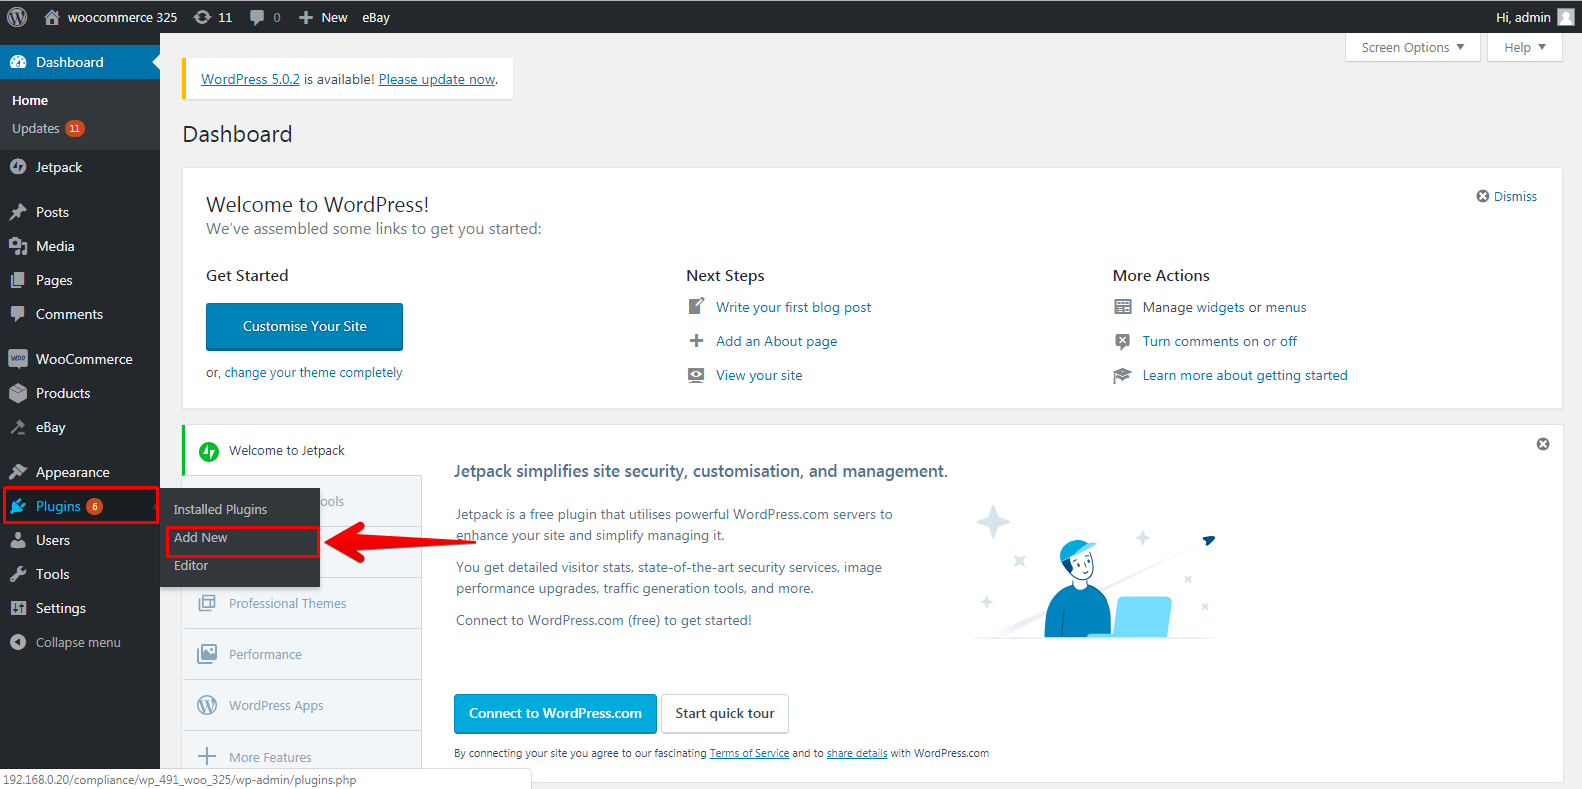Screen dimensions: 1582x789
Task: Click the Please update now link
Action: click(x=436, y=79)
